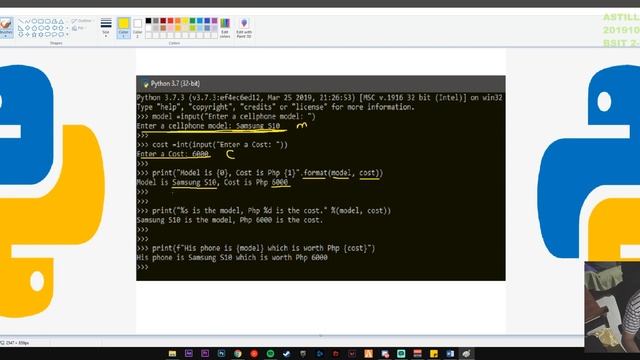Open Spotify from taskbar
Viewport: 640px width, 360px height.
point(271,353)
